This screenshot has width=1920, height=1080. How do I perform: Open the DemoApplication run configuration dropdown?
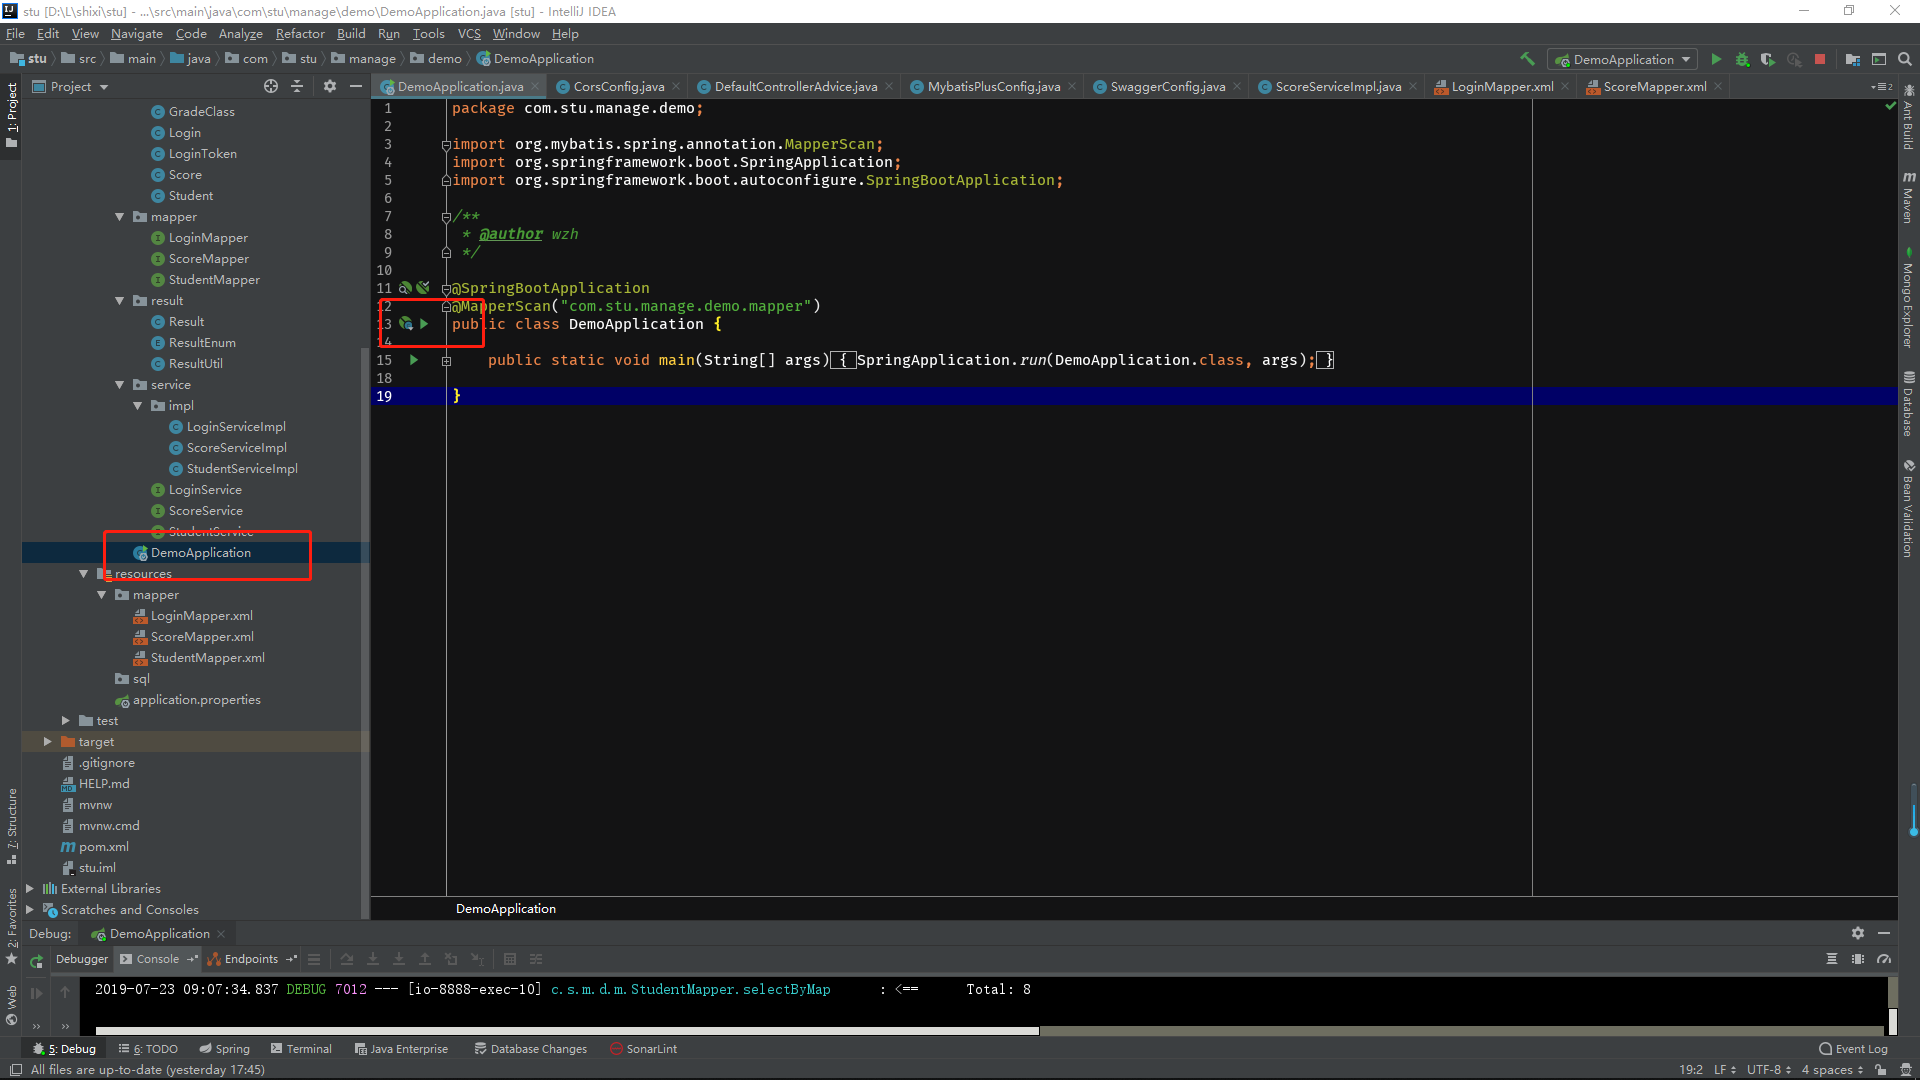tap(1622, 59)
